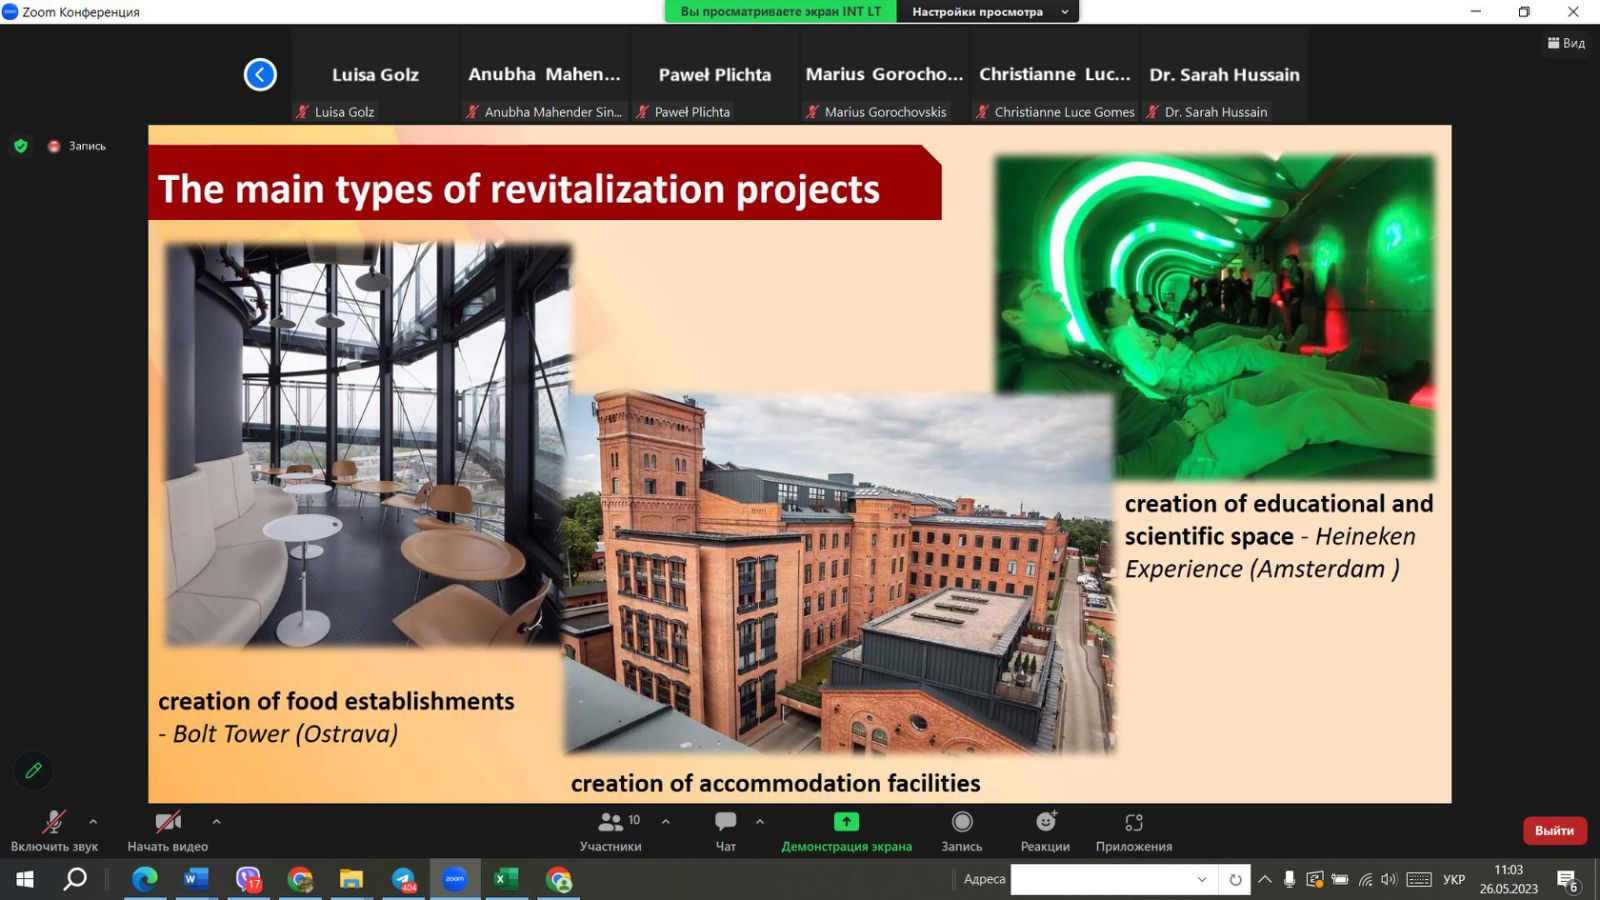This screenshot has height=900, width=1600.
Task: Open the notification center icon
Action: tap(1568, 879)
